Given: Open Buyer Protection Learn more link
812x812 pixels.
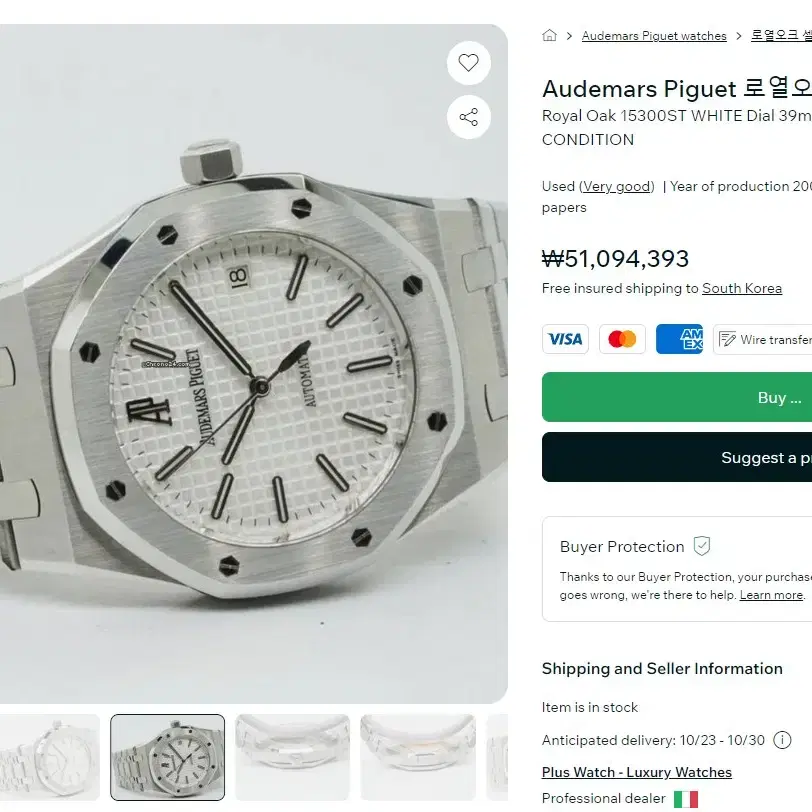Looking at the screenshot, I should 772,595.
